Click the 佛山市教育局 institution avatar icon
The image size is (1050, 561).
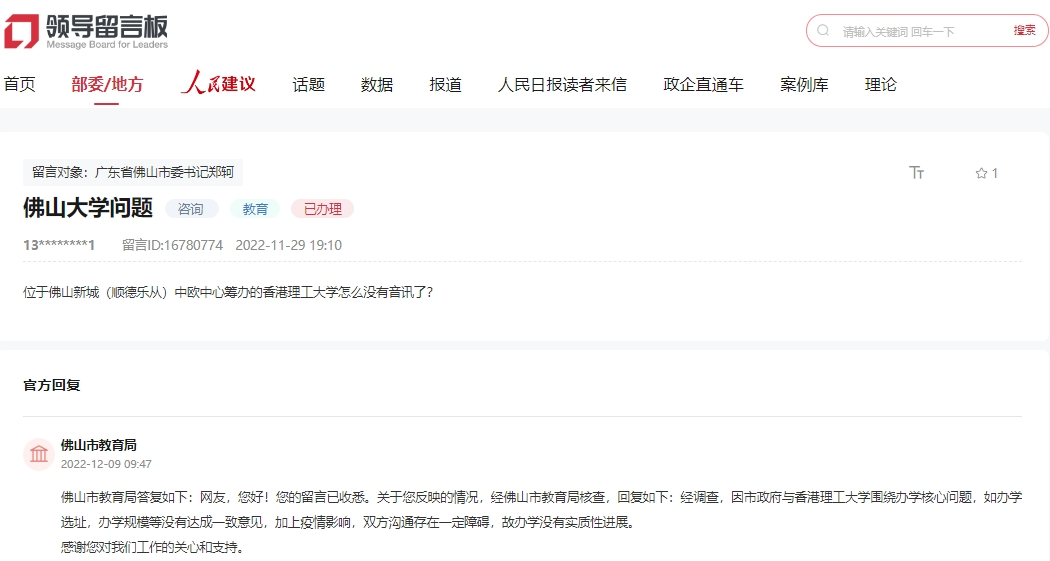pyautogui.click(x=39, y=455)
